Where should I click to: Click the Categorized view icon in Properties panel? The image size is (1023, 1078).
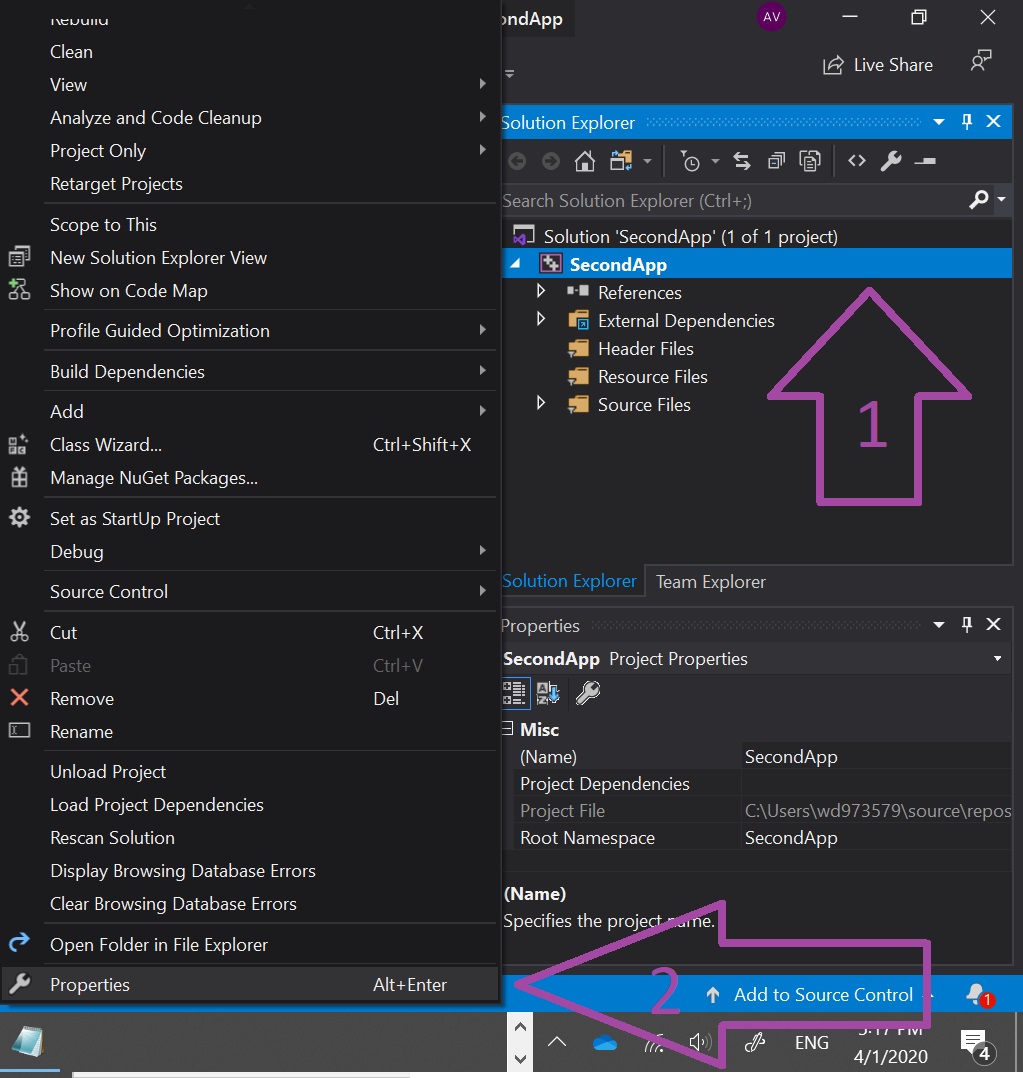coord(514,693)
